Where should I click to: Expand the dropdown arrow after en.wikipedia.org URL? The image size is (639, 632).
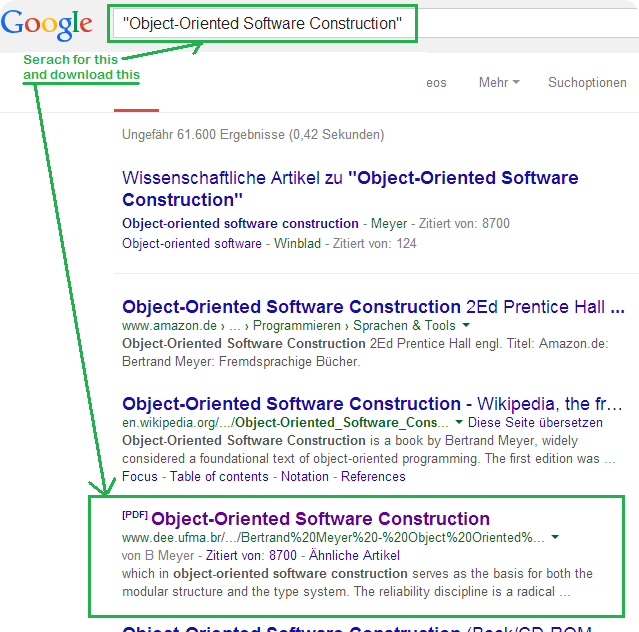pyautogui.click(x=459, y=422)
